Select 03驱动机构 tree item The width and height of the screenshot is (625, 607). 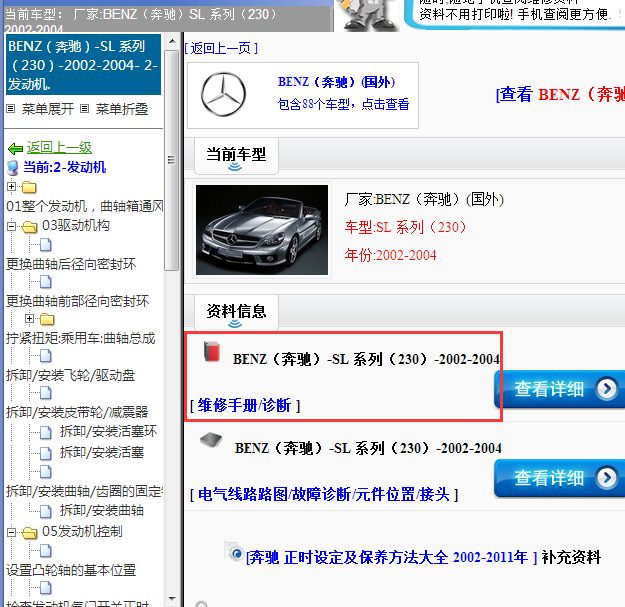76,226
